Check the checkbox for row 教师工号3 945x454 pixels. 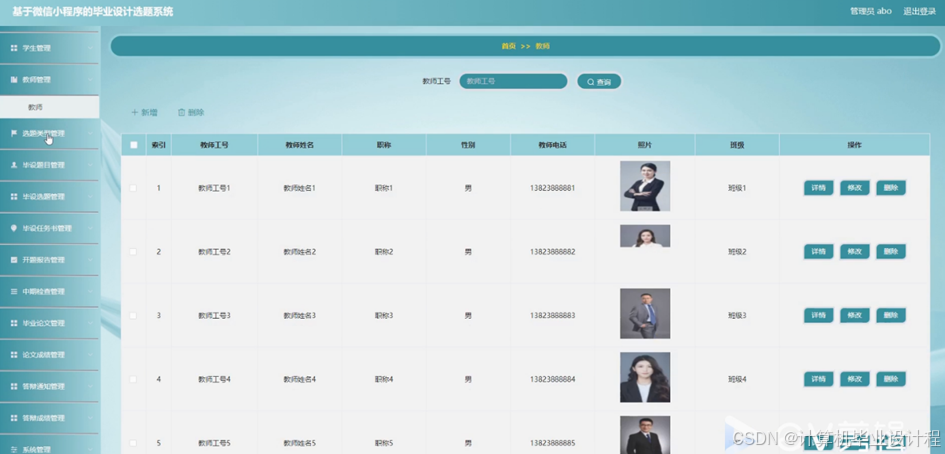point(133,315)
